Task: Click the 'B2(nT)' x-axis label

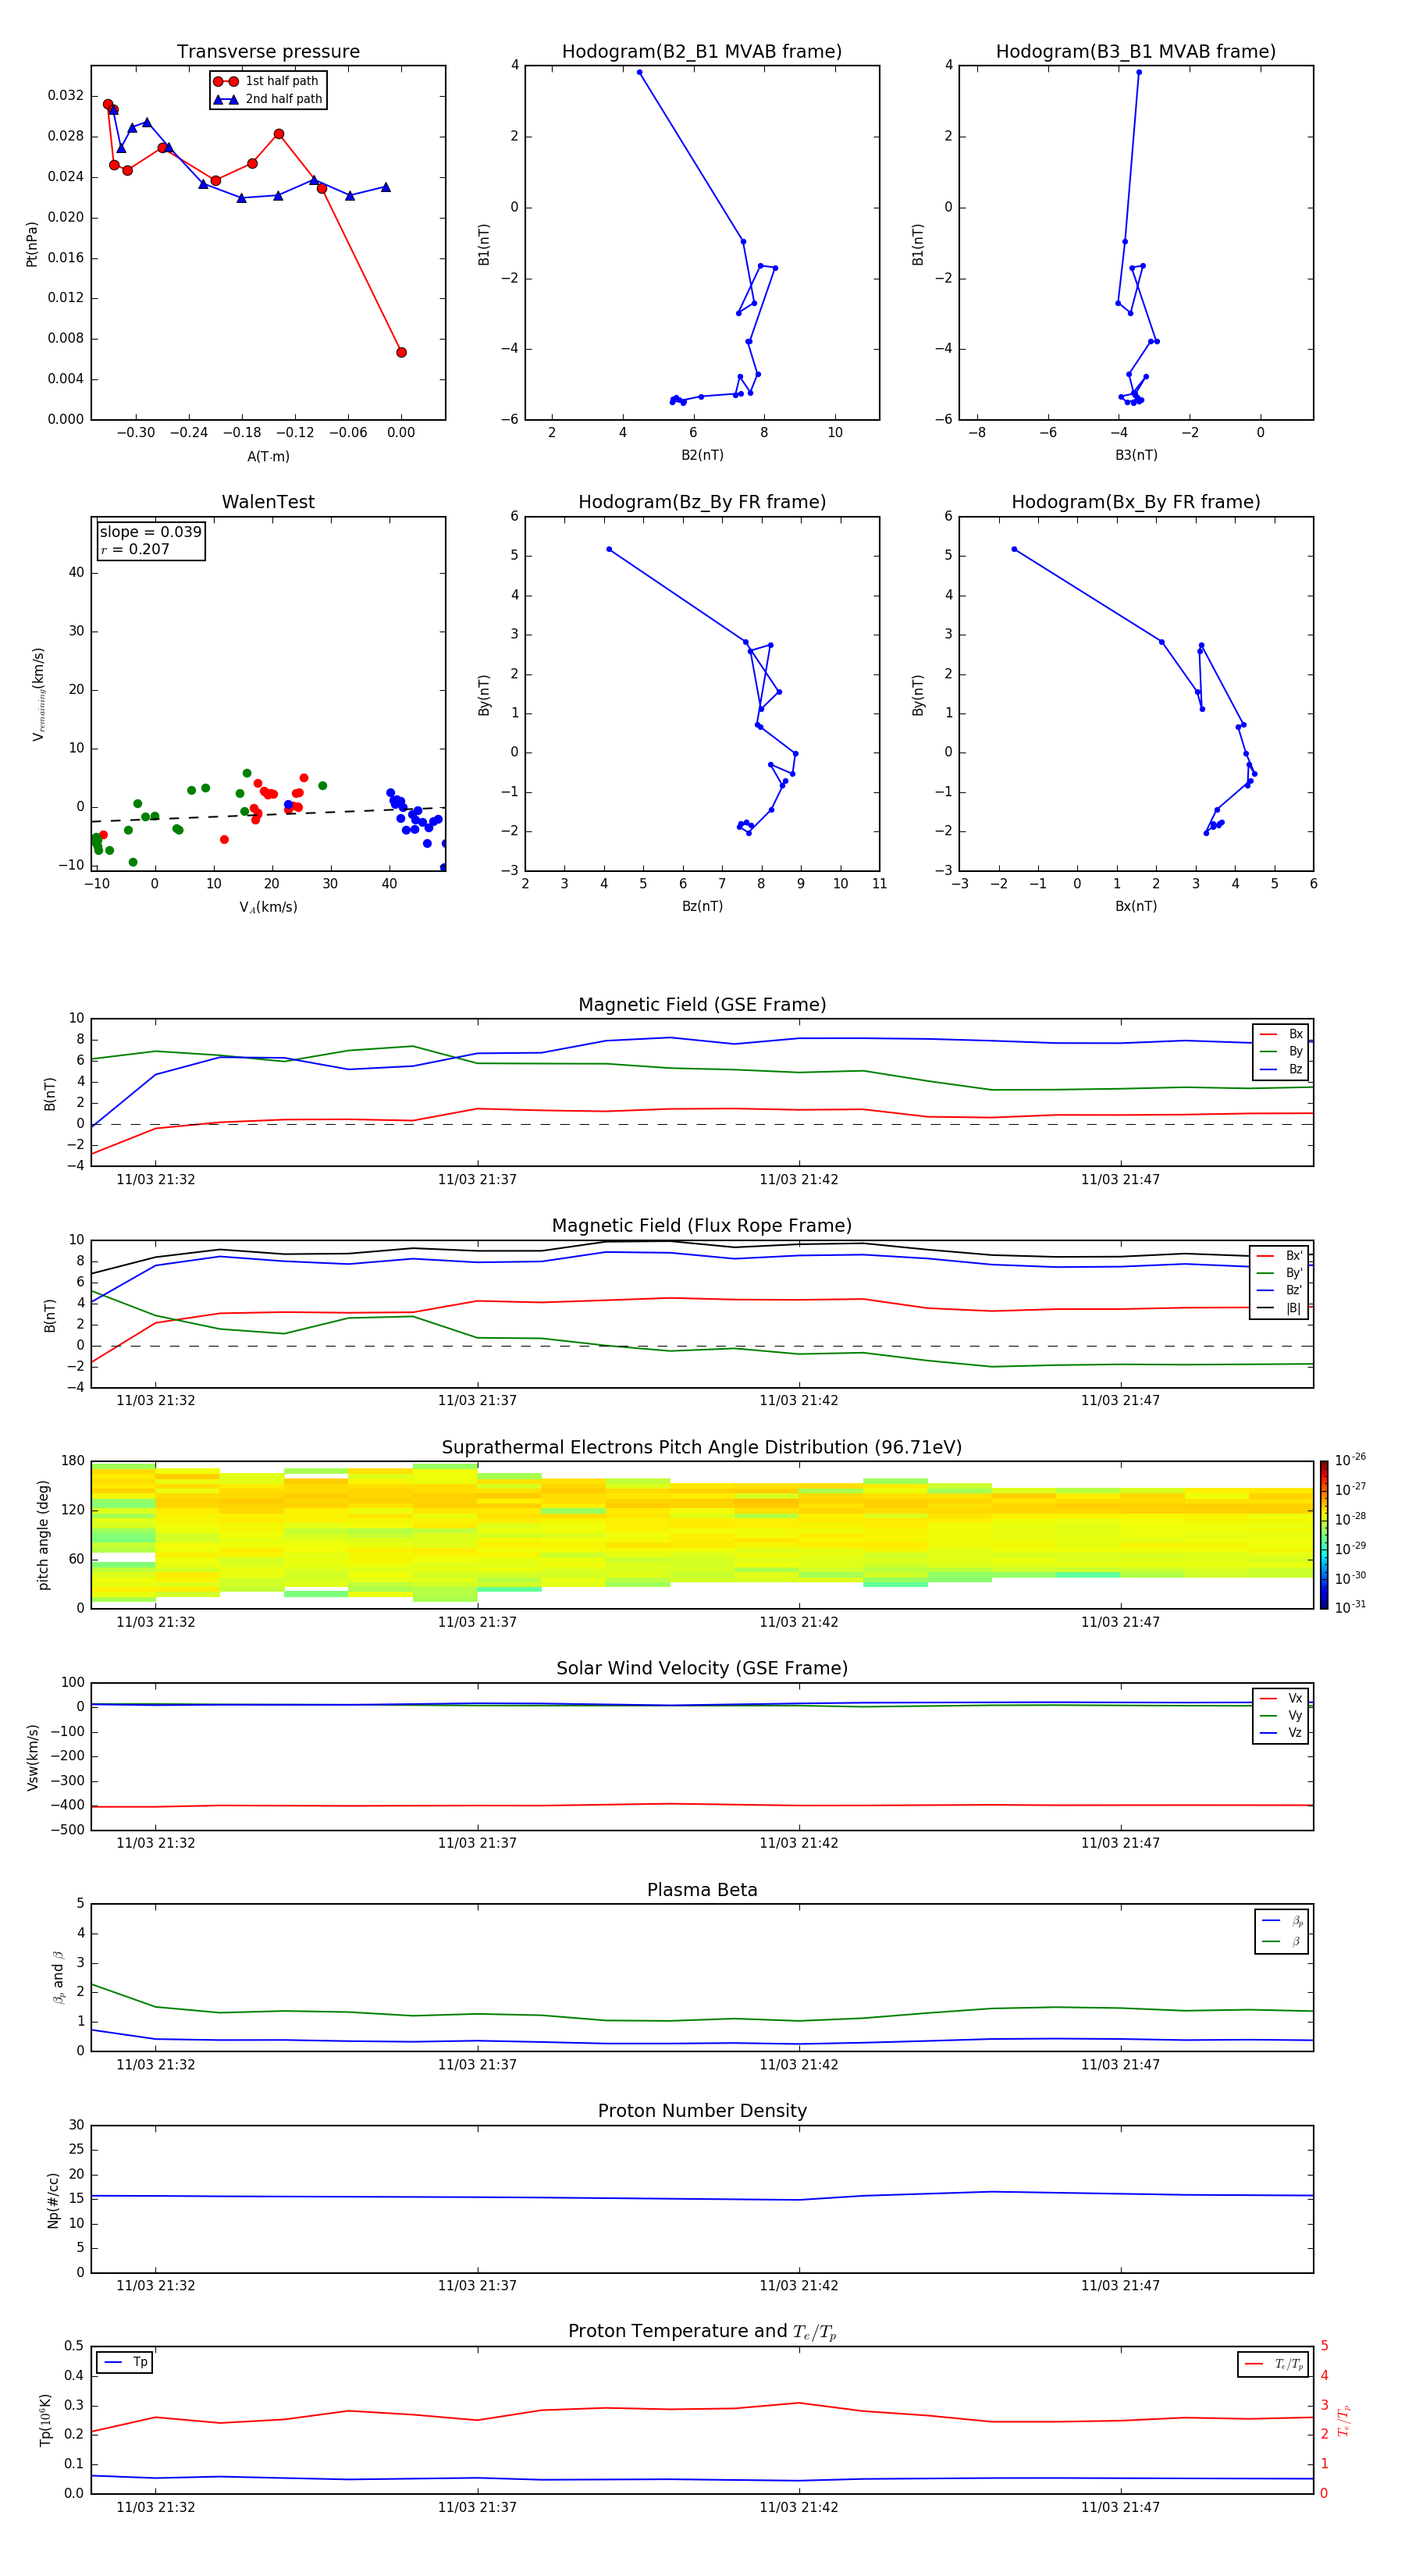Action: (x=702, y=455)
